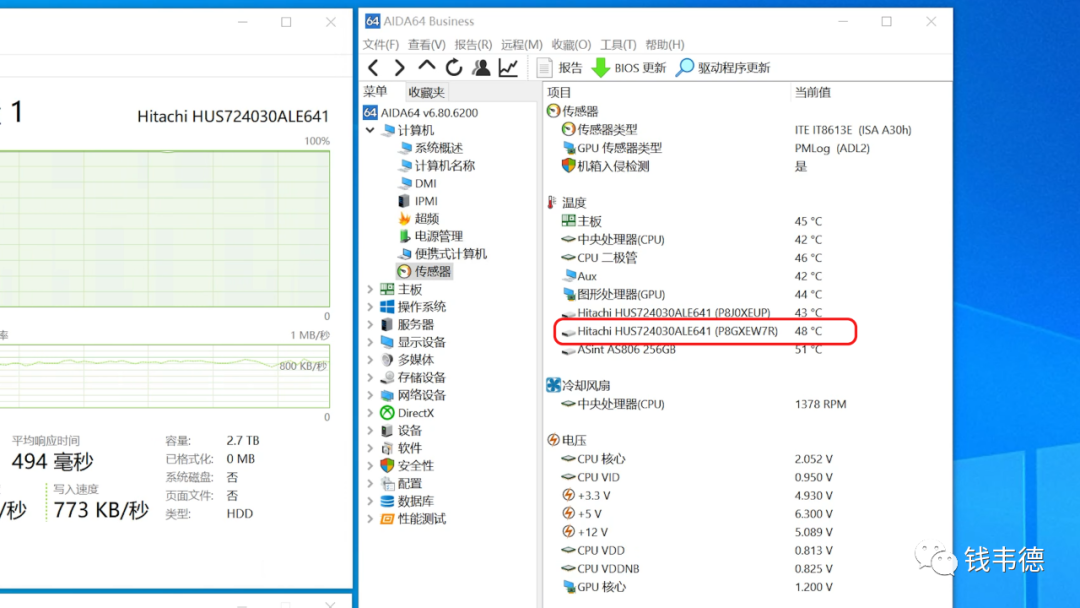The image size is (1080, 608).
Task: Select the DMI tree item
Action: click(x=417, y=183)
